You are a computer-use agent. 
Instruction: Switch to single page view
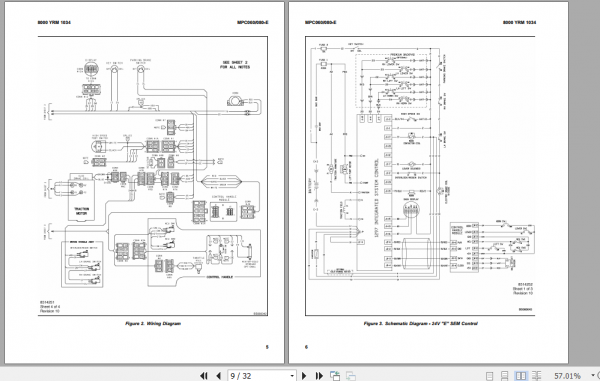click(489, 376)
